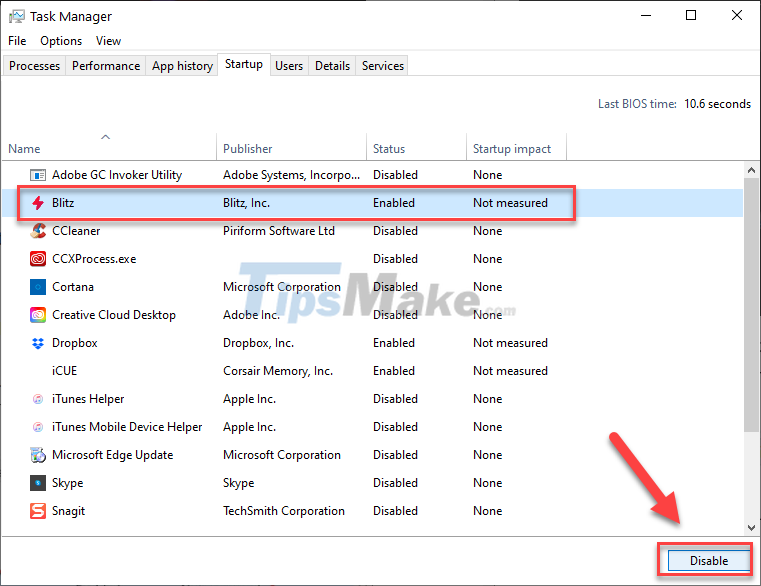Image resolution: width=761 pixels, height=586 pixels.
Task: Click Not measured in the Blitz row
Action: pos(511,203)
